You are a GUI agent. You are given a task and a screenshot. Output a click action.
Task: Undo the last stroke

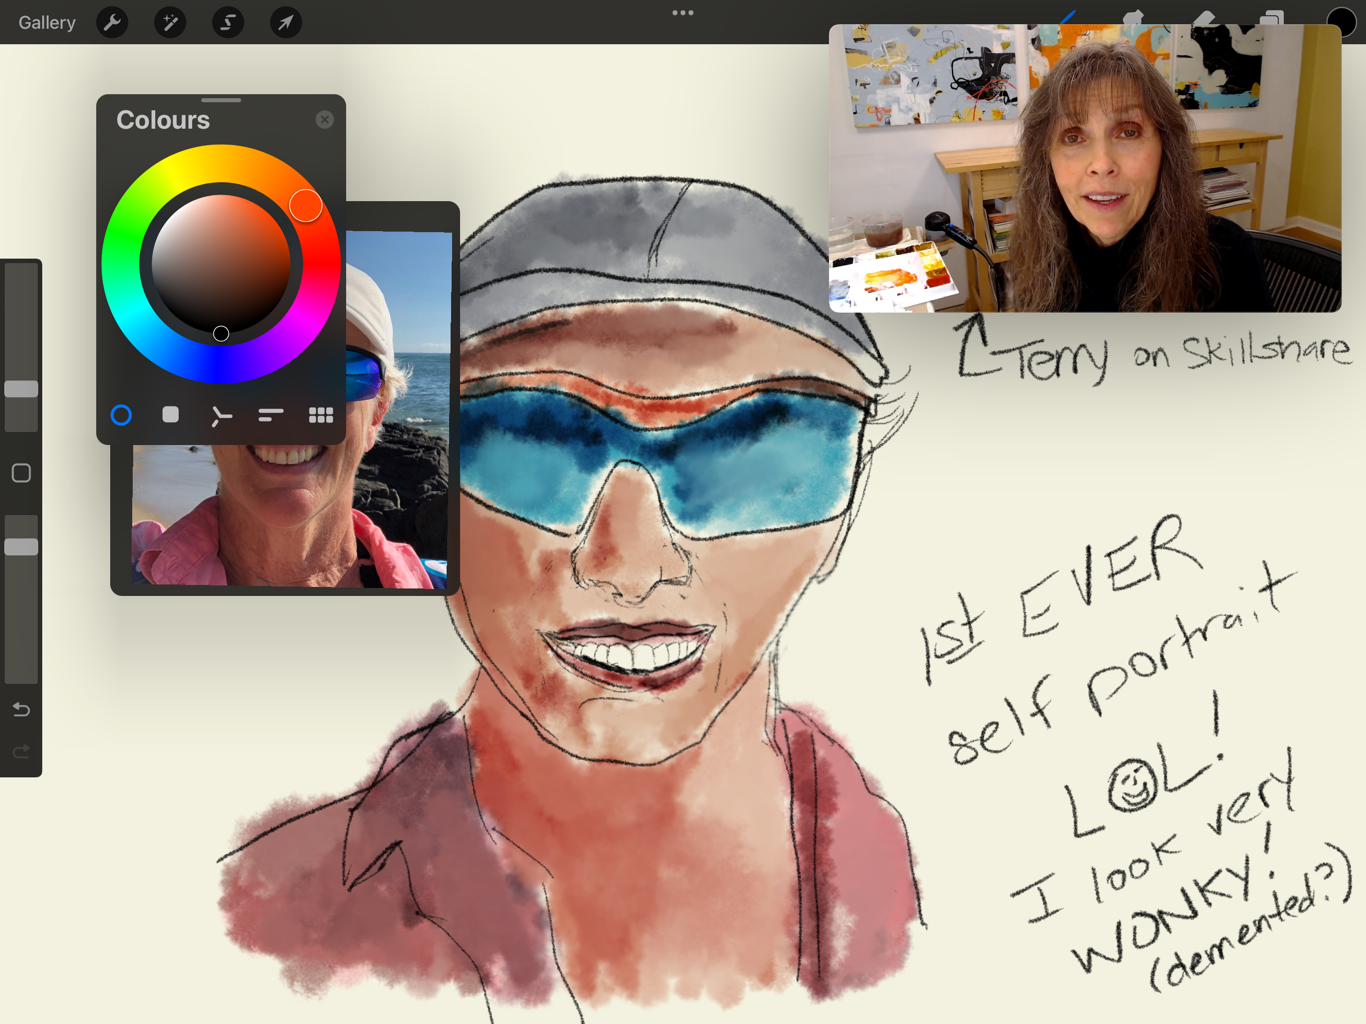pyautogui.click(x=21, y=710)
